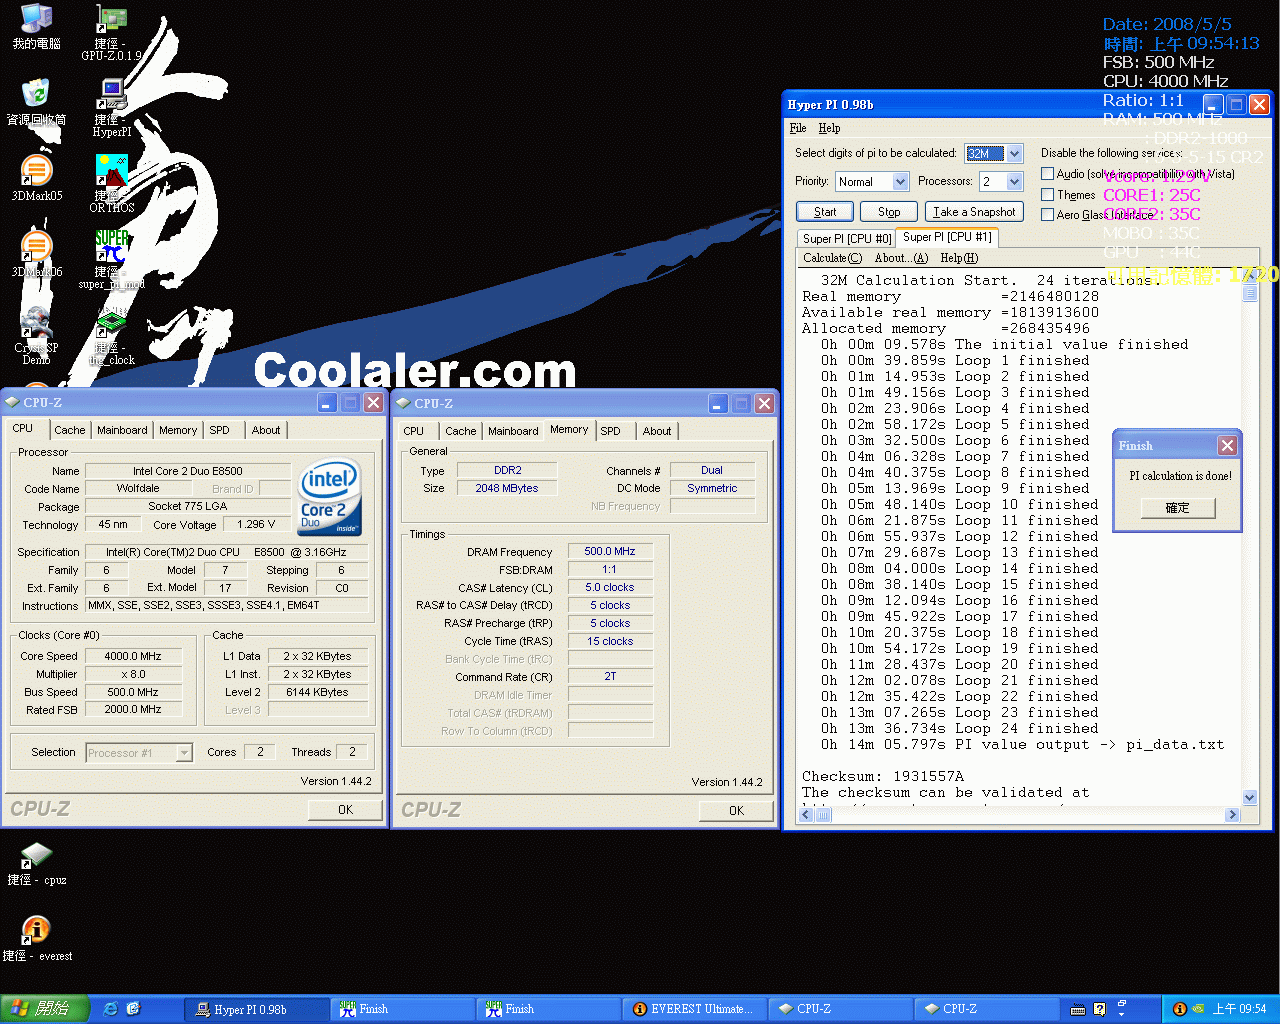Viewport: 1280px width, 1024px height.
Task: Open the About tab in left CPU-Z window
Action: (266, 430)
